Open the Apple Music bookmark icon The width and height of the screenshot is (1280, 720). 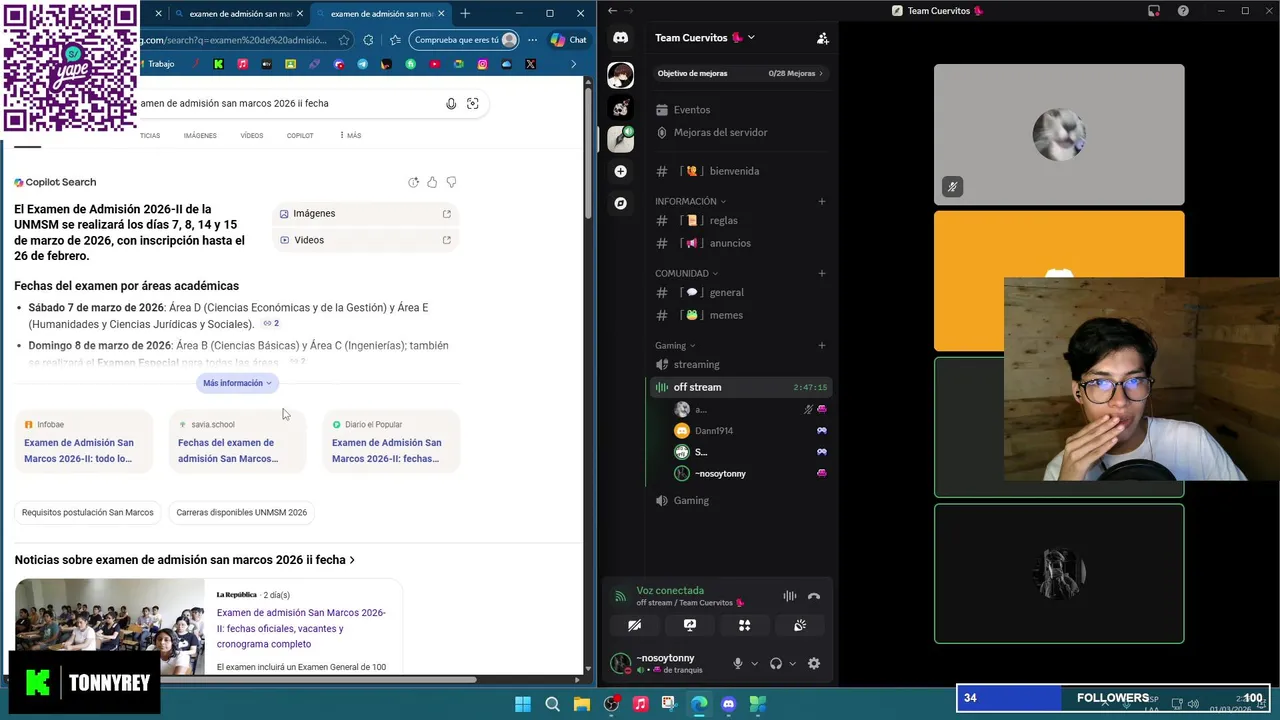(242, 64)
